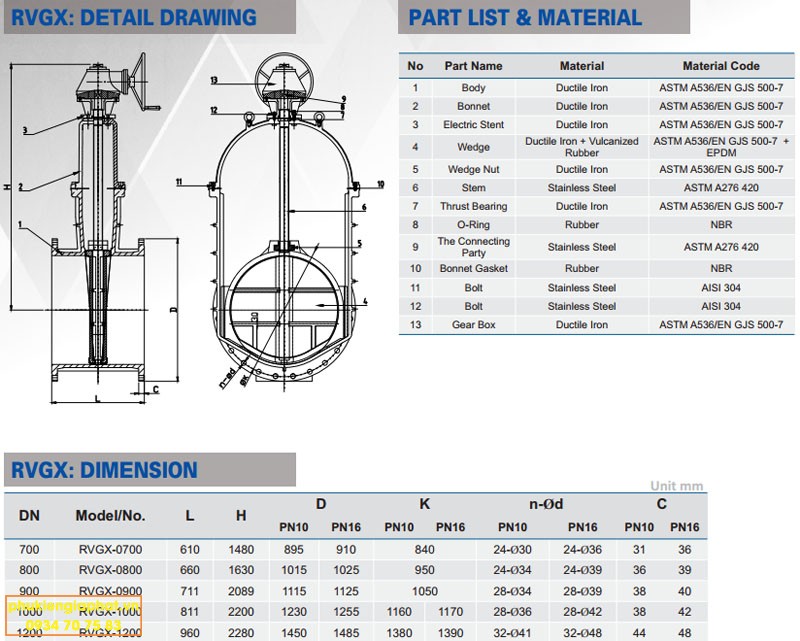Click the 'PART LIST & MATERIAL' heading
Image resolution: width=800 pixels, height=641 pixels.
pyautogui.click(x=525, y=17)
